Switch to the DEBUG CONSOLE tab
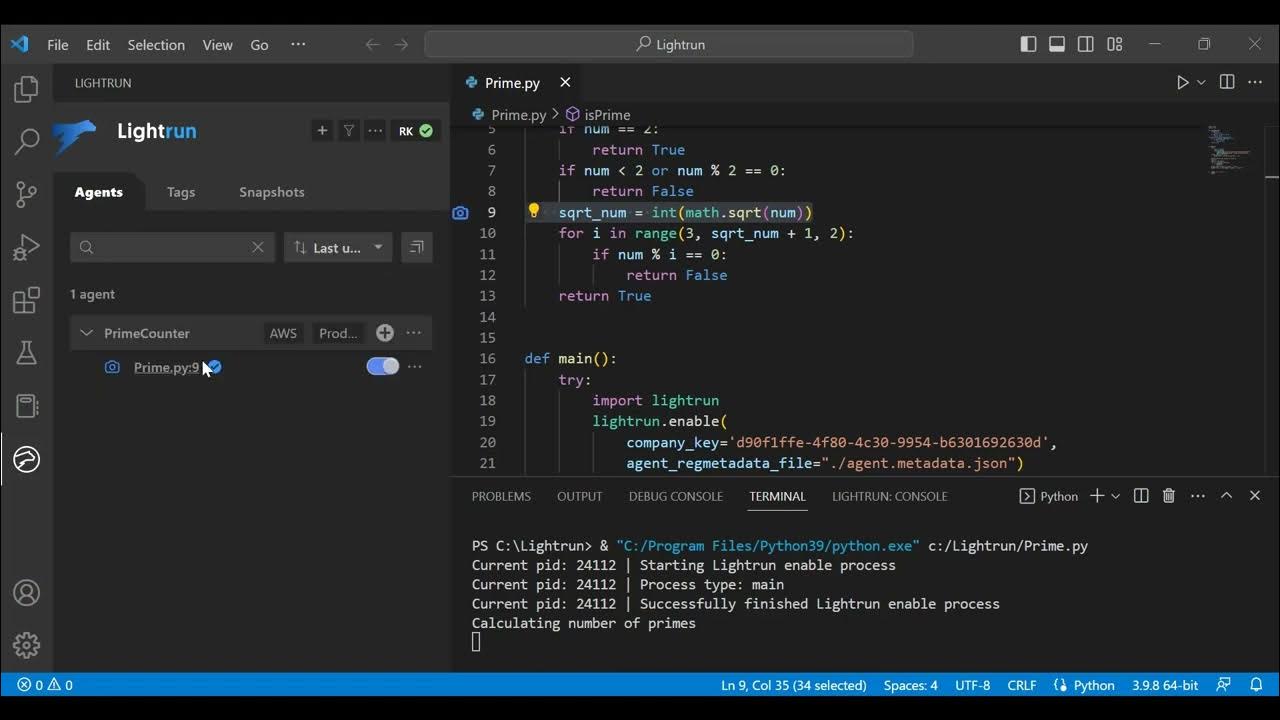Screen dimensions: 1280x720 [x=676, y=496]
